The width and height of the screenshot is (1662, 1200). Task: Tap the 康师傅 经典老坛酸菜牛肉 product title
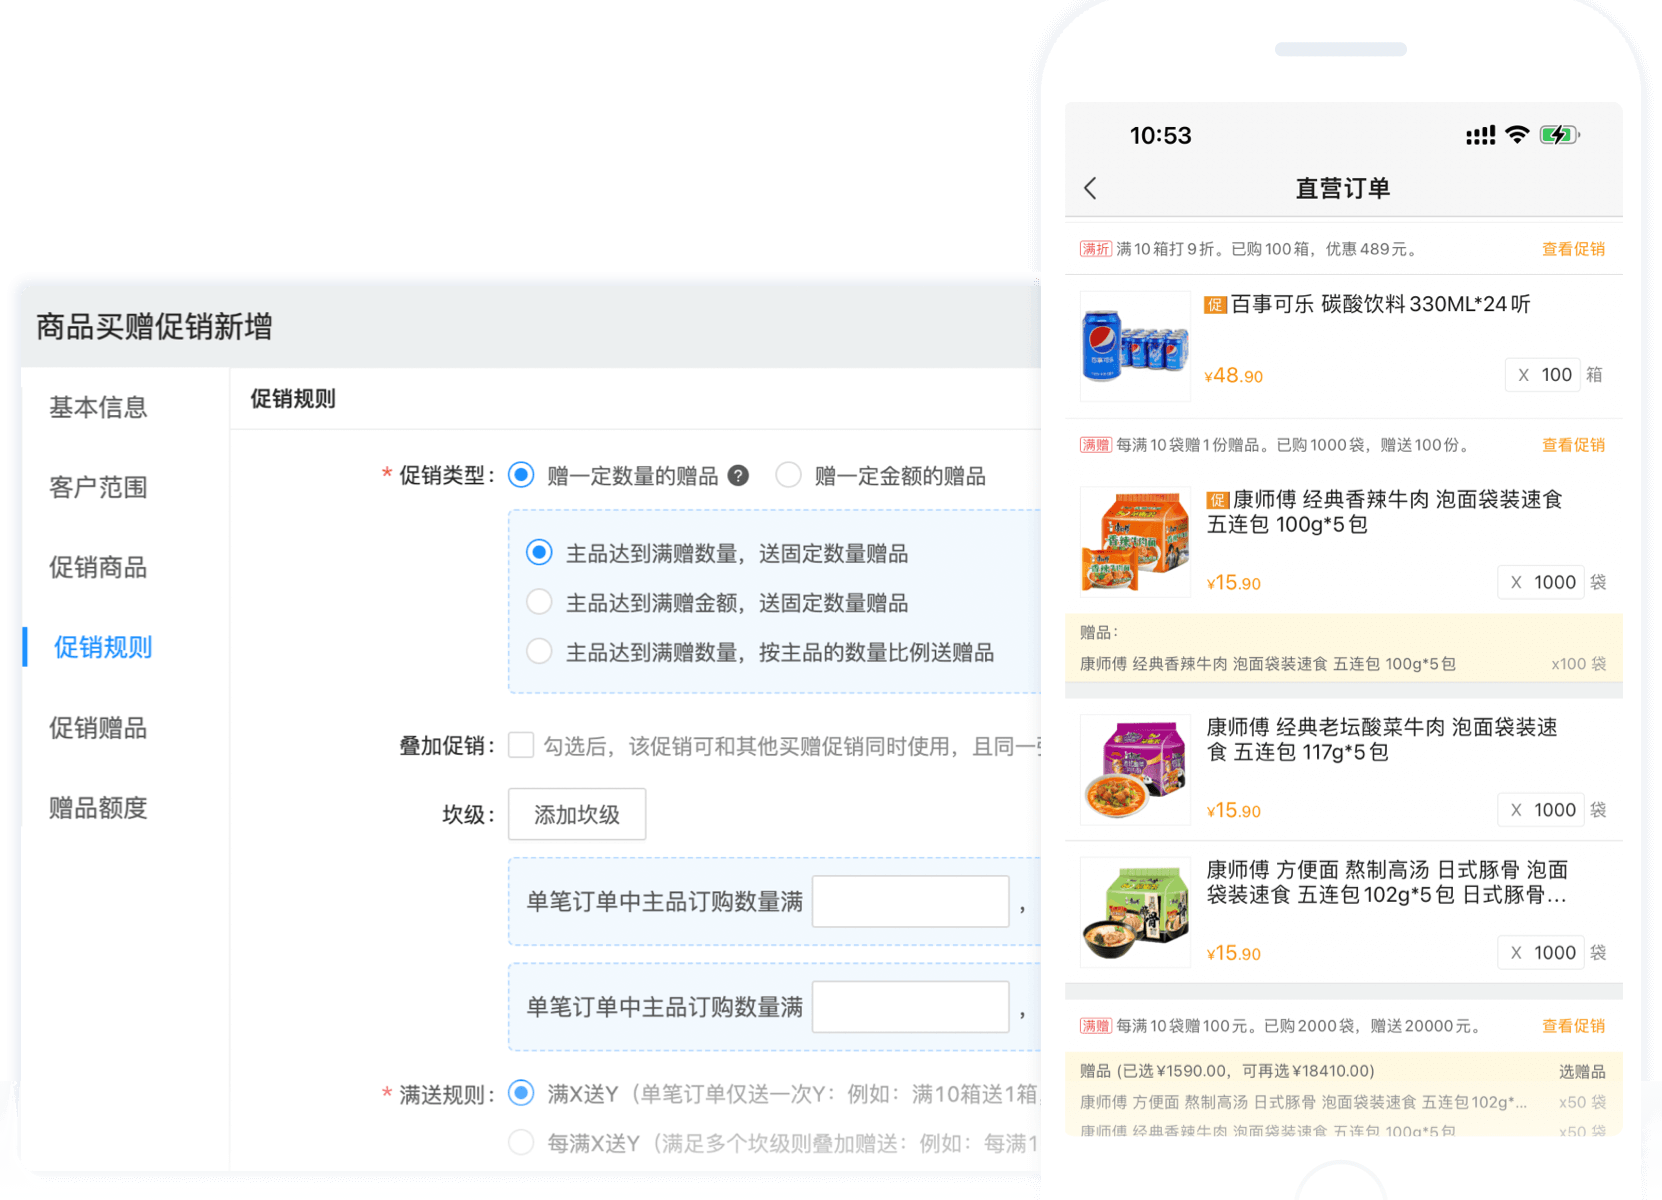coord(1382,739)
